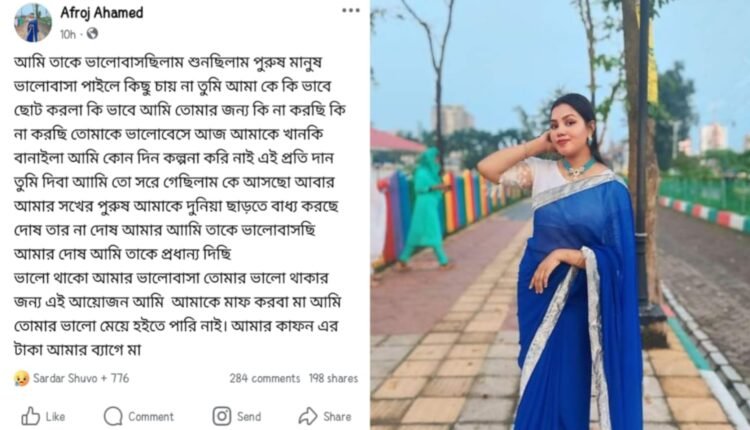Viewport: 750px width, 430px height.
Task: Click the Share button label
Action: (x=337, y=417)
